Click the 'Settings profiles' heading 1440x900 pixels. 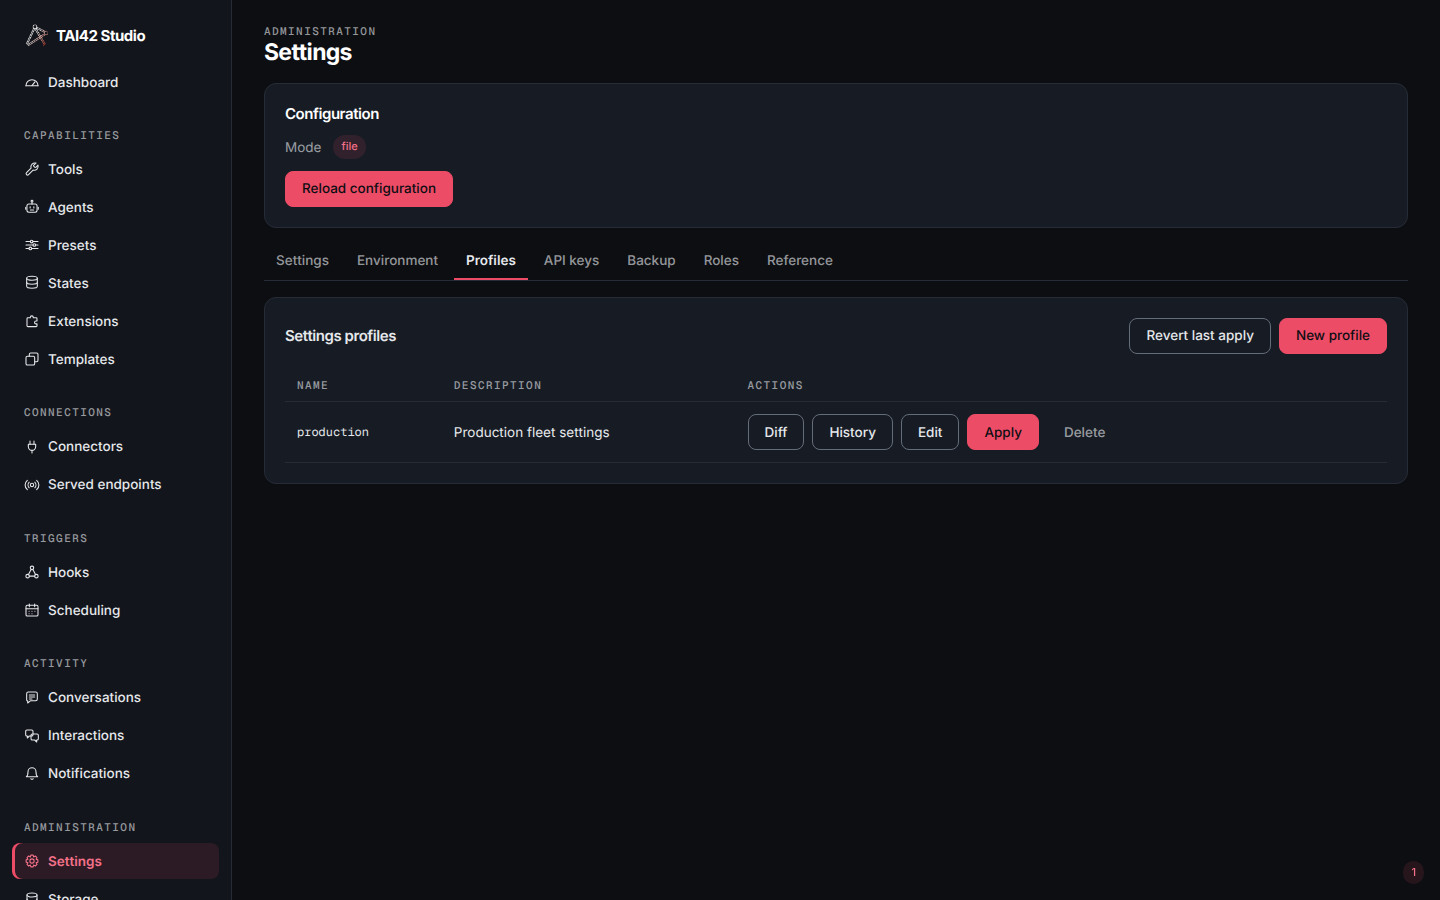point(340,336)
